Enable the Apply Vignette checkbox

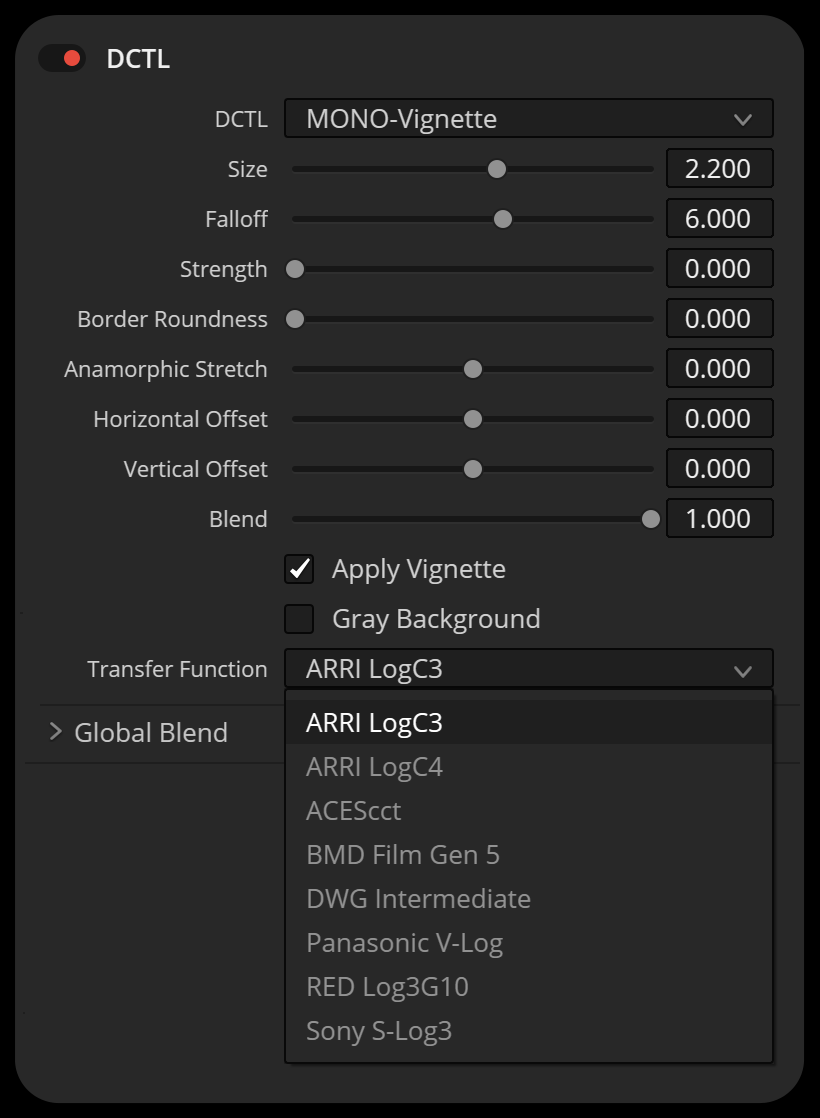point(299,569)
